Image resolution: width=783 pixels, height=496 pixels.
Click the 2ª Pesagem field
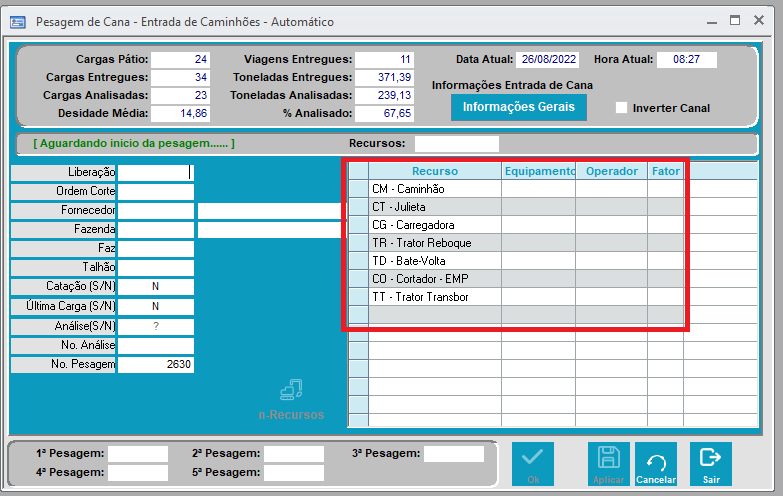pyautogui.click(x=294, y=454)
